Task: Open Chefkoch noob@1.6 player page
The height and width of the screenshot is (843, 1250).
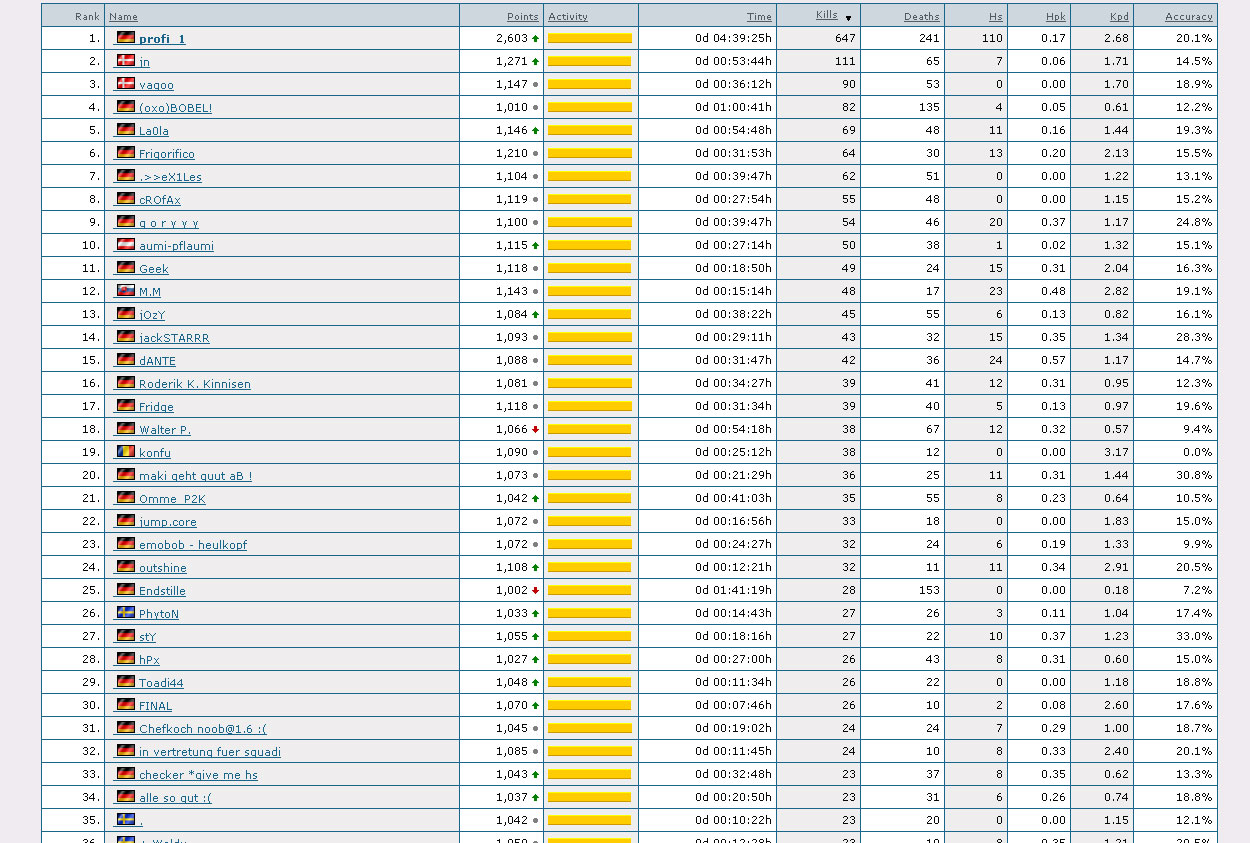Action: tap(202, 729)
